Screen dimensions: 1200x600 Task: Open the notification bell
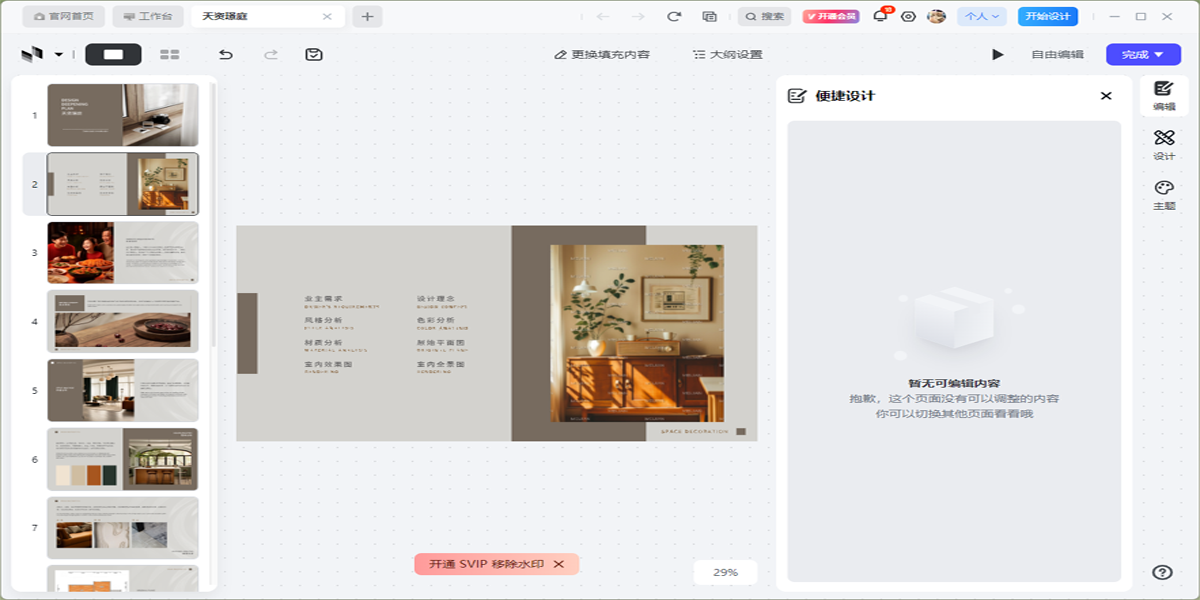point(880,16)
